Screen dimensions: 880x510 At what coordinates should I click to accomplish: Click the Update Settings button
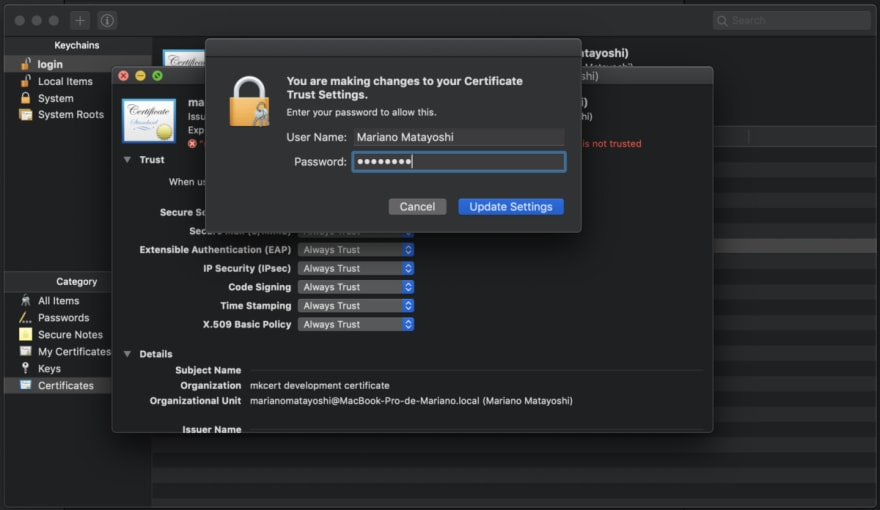pyautogui.click(x=511, y=206)
